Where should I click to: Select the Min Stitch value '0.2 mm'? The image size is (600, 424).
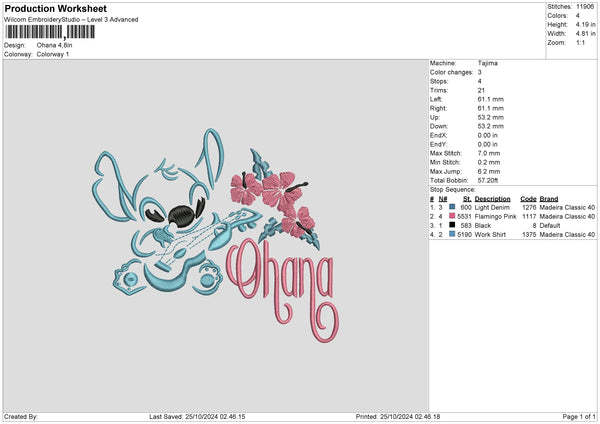pyautogui.click(x=489, y=162)
